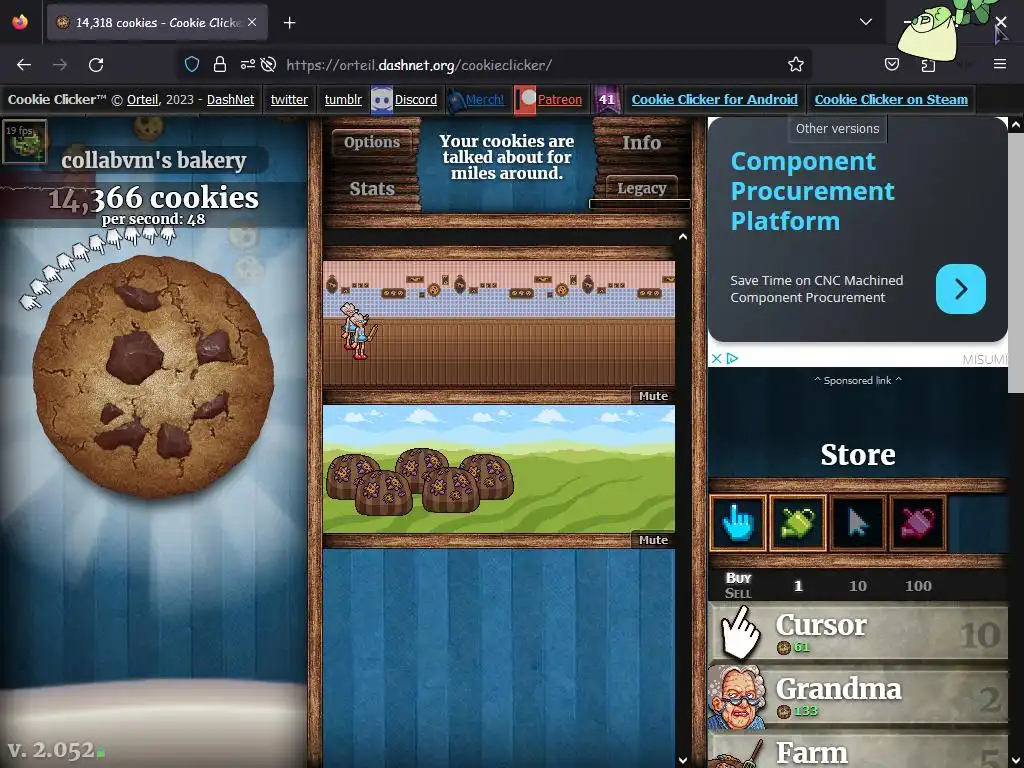1024x768 pixels.
Task: Switch store mode to Sell
Action: coord(739,593)
